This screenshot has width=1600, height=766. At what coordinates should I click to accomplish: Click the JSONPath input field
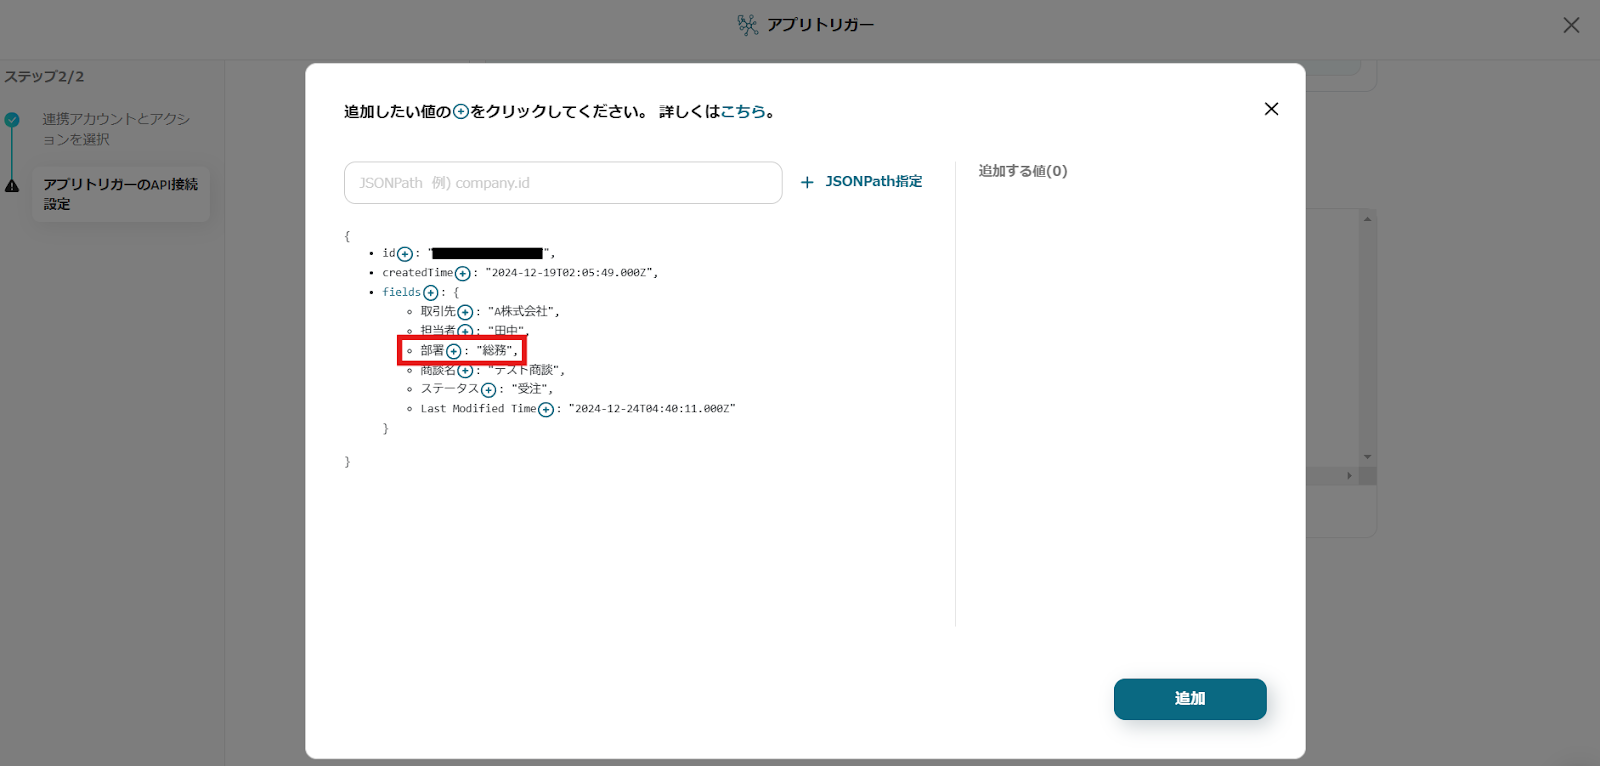pyautogui.click(x=563, y=183)
